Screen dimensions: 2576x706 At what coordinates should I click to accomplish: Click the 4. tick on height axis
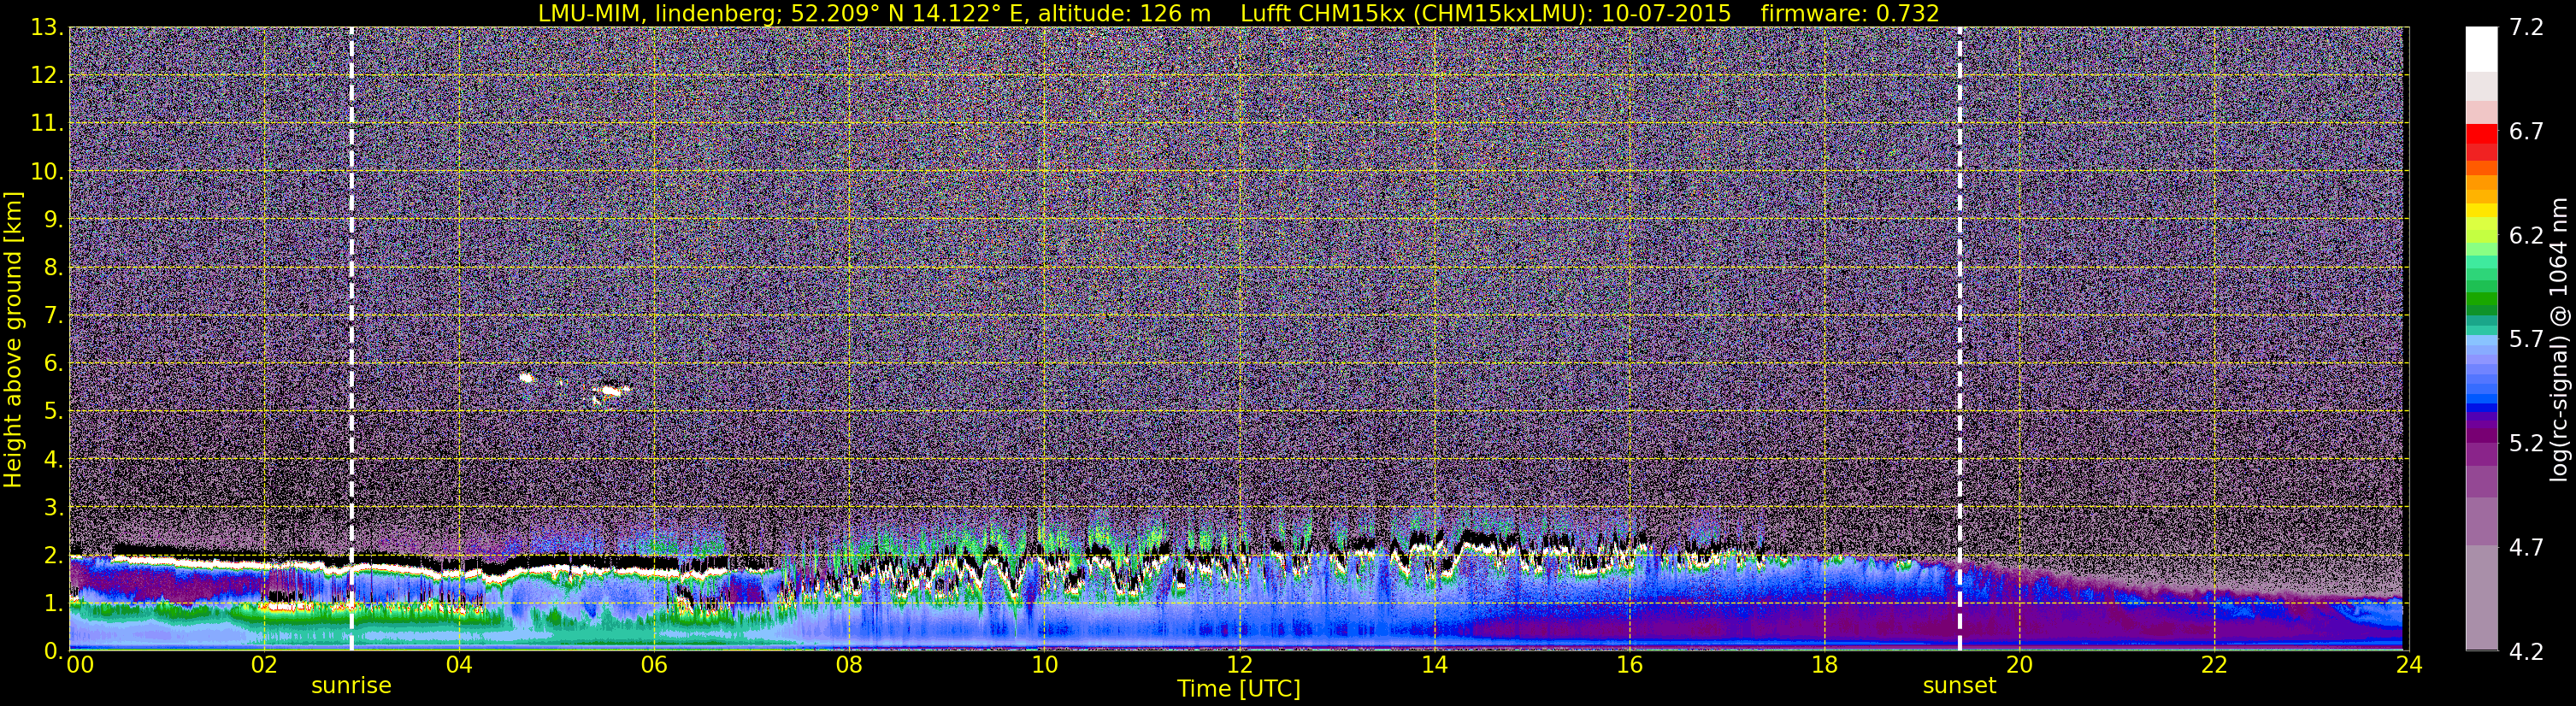point(53,459)
